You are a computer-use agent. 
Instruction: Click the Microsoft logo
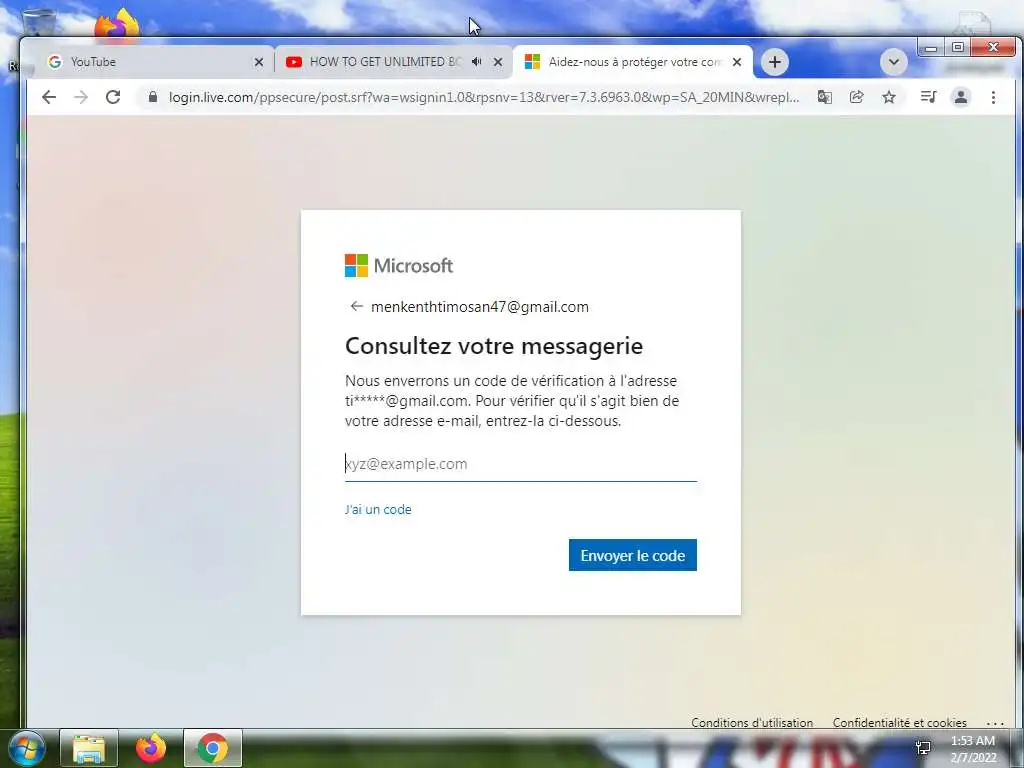[398, 266]
